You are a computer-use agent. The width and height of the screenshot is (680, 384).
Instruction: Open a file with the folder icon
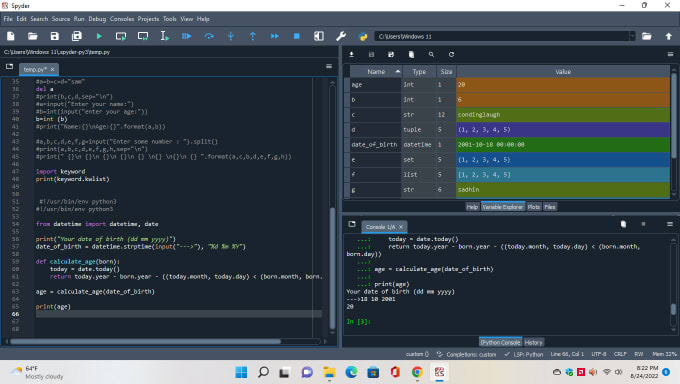click(33, 36)
